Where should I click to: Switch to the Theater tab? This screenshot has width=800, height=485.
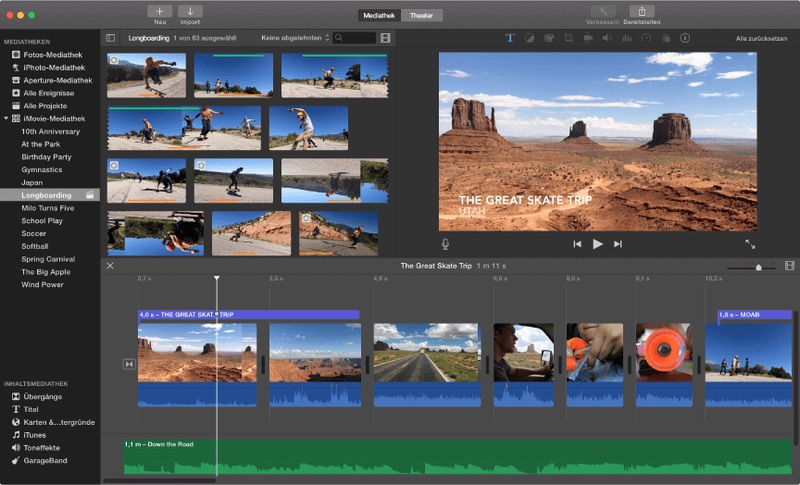[421, 15]
